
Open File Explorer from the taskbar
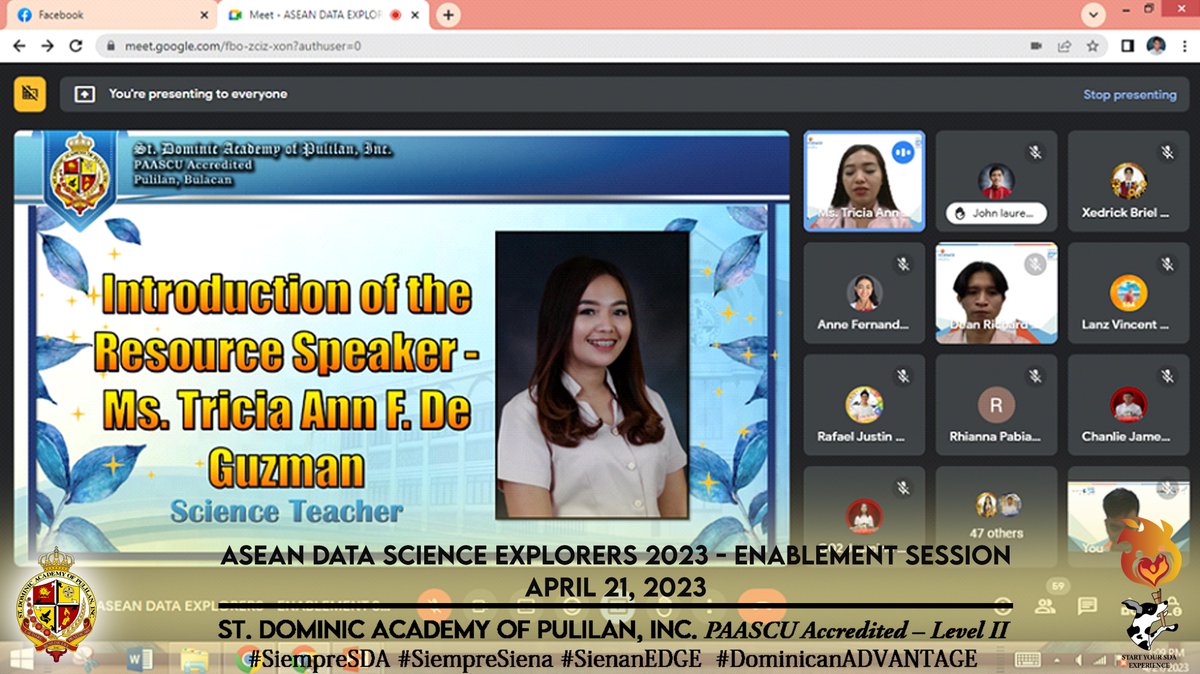tap(194, 659)
